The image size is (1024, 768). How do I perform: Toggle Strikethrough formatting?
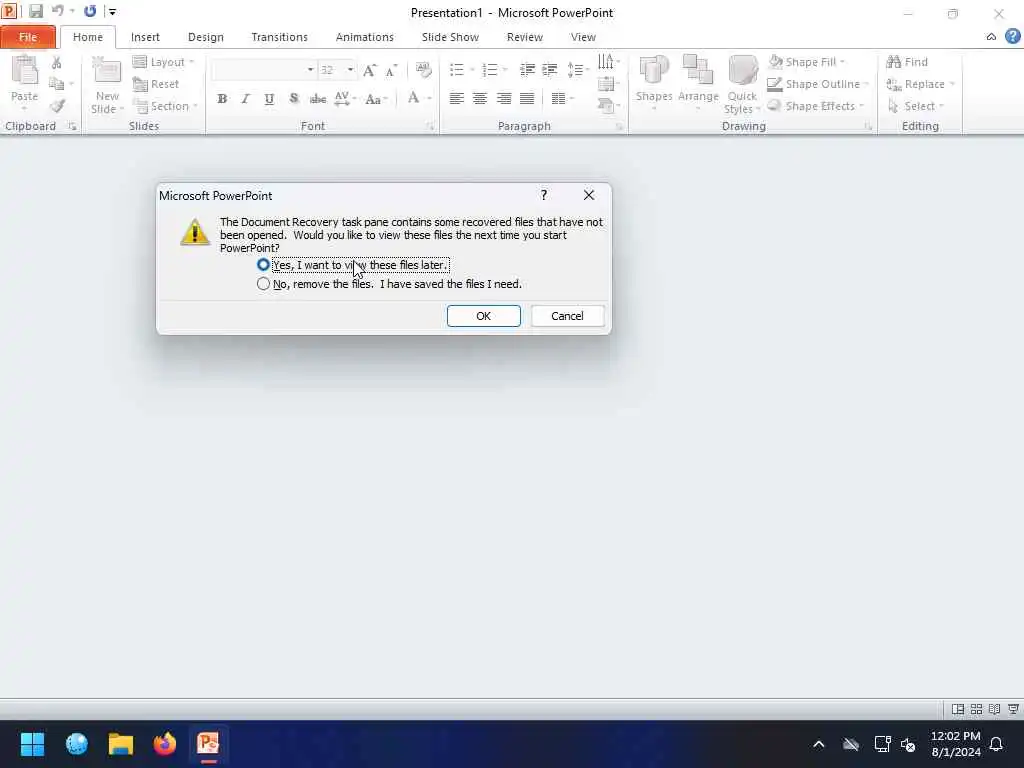[x=317, y=99]
